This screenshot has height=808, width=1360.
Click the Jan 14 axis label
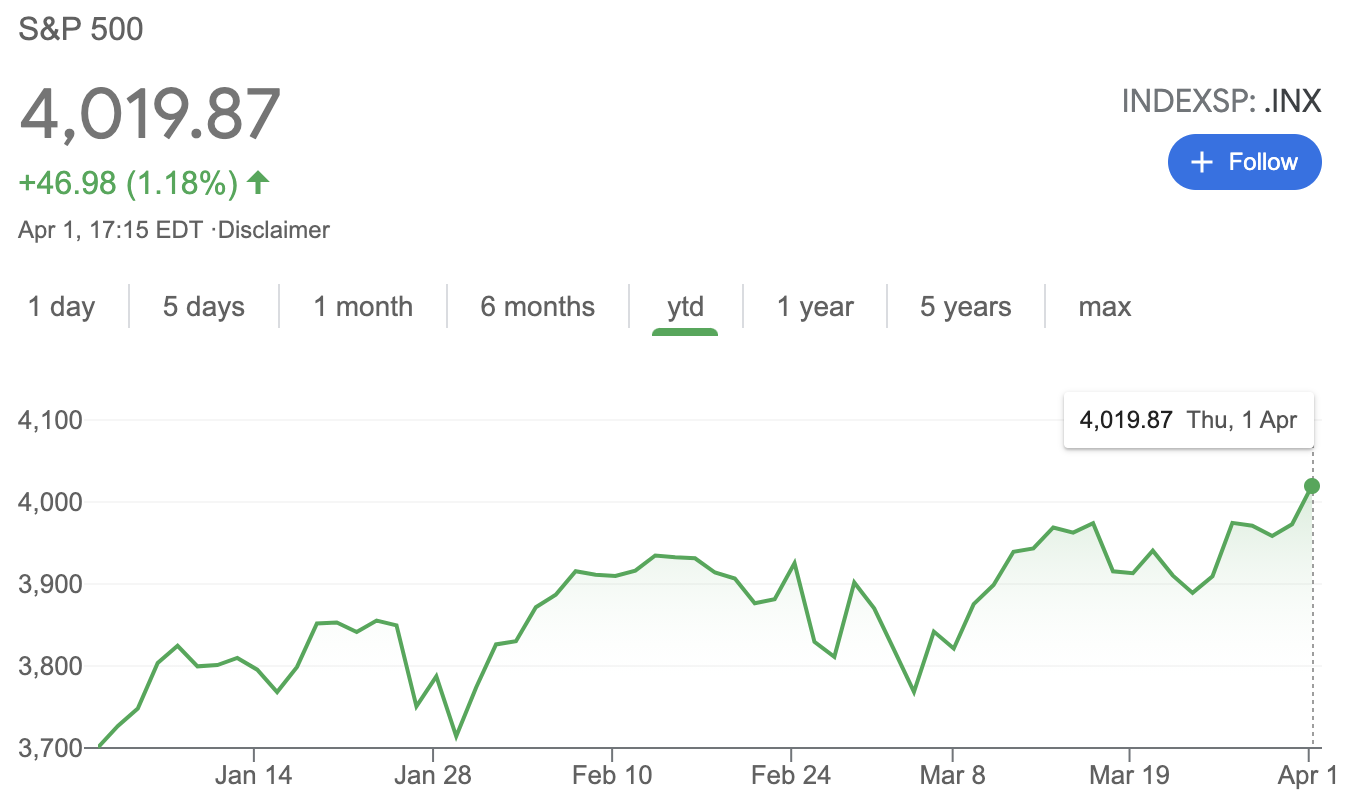[x=254, y=776]
